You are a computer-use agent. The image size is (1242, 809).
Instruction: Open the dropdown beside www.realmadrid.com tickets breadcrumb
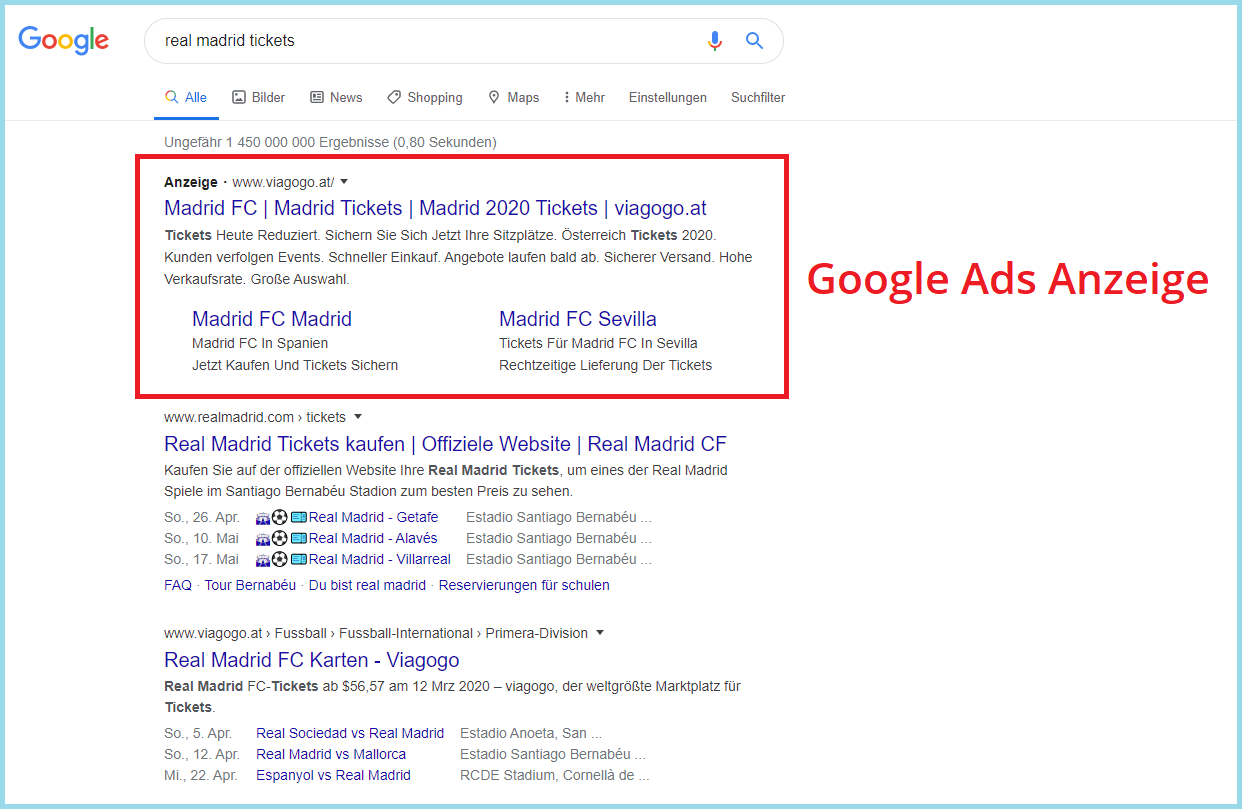tap(358, 417)
